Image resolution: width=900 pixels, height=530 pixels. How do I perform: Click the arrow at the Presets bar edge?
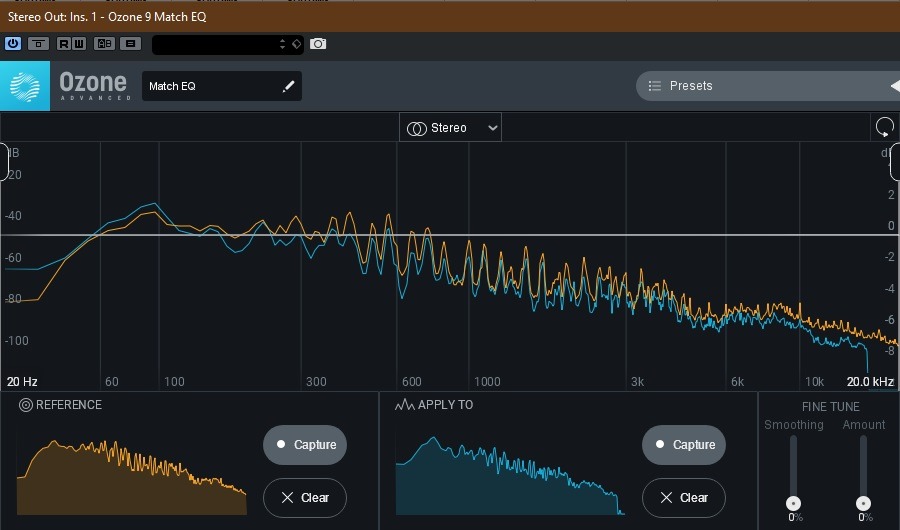tap(895, 86)
